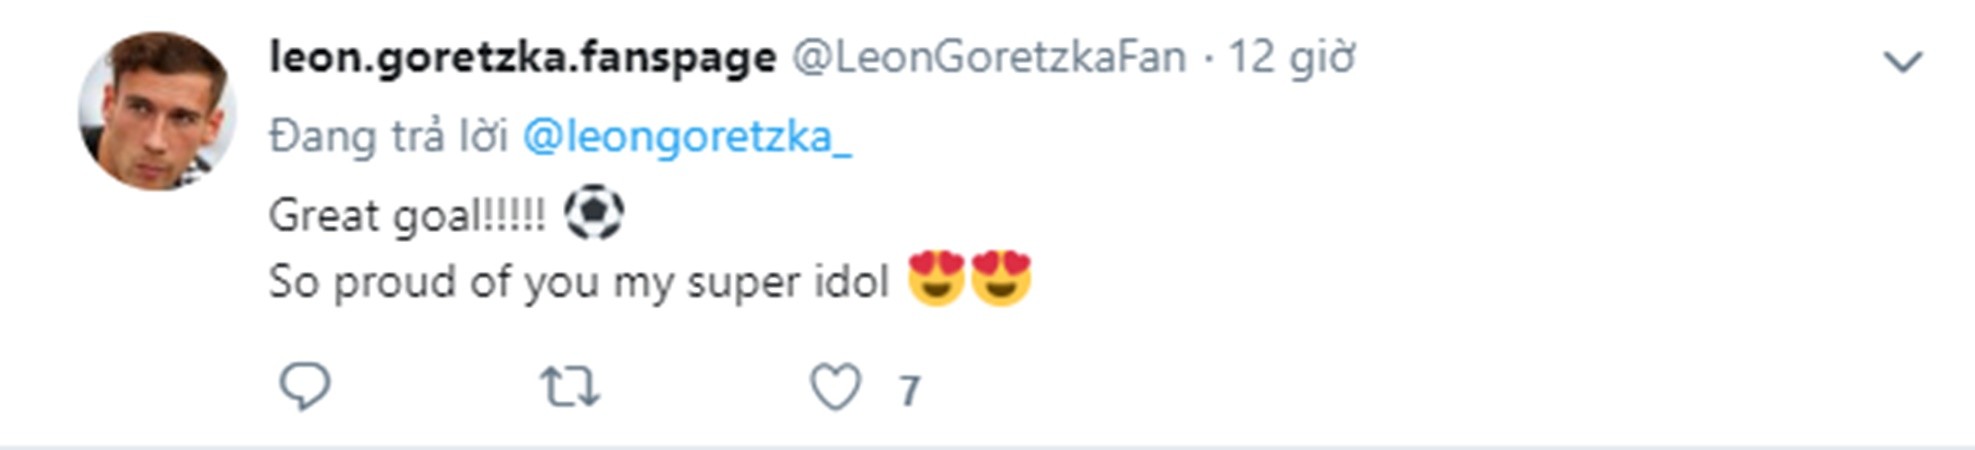Retweet the Great goal tweet
Screen dimensions: 1975x450
coord(569,387)
